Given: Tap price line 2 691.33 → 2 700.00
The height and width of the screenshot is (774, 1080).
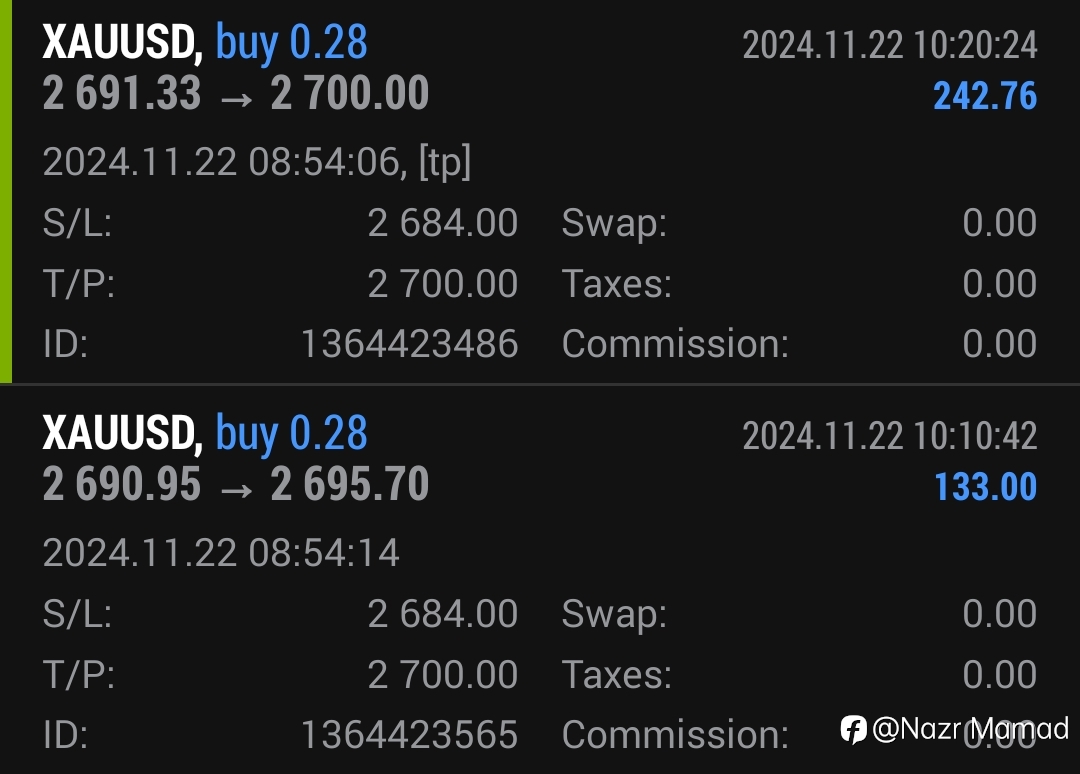Looking at the screenshot, I should [x=236, y=94].
